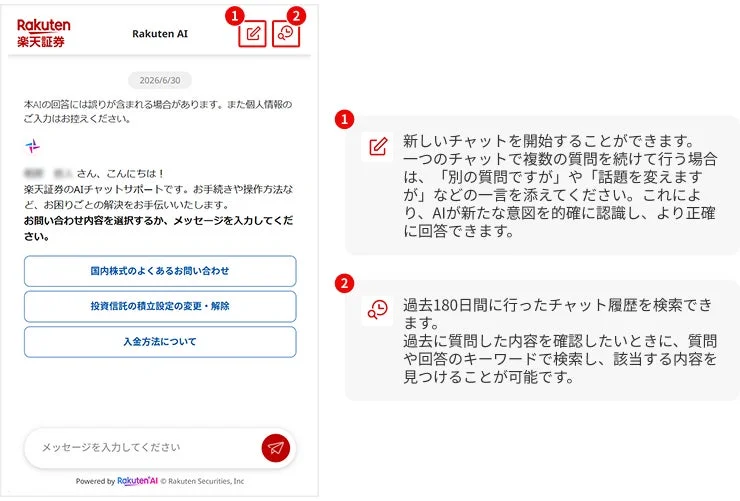Select 入金方法について button
740x501 pixels.
[x=160, y=342]
